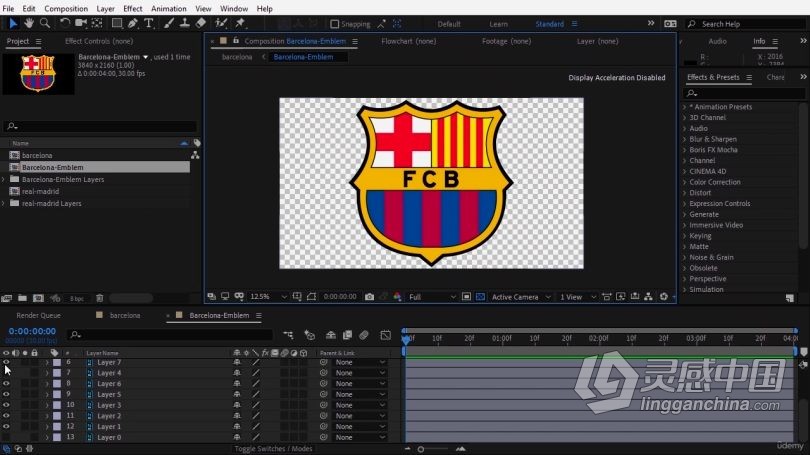The image size is (810, 455).
Task: Switch to the Default workspace
Action: (x=449, y=24)
